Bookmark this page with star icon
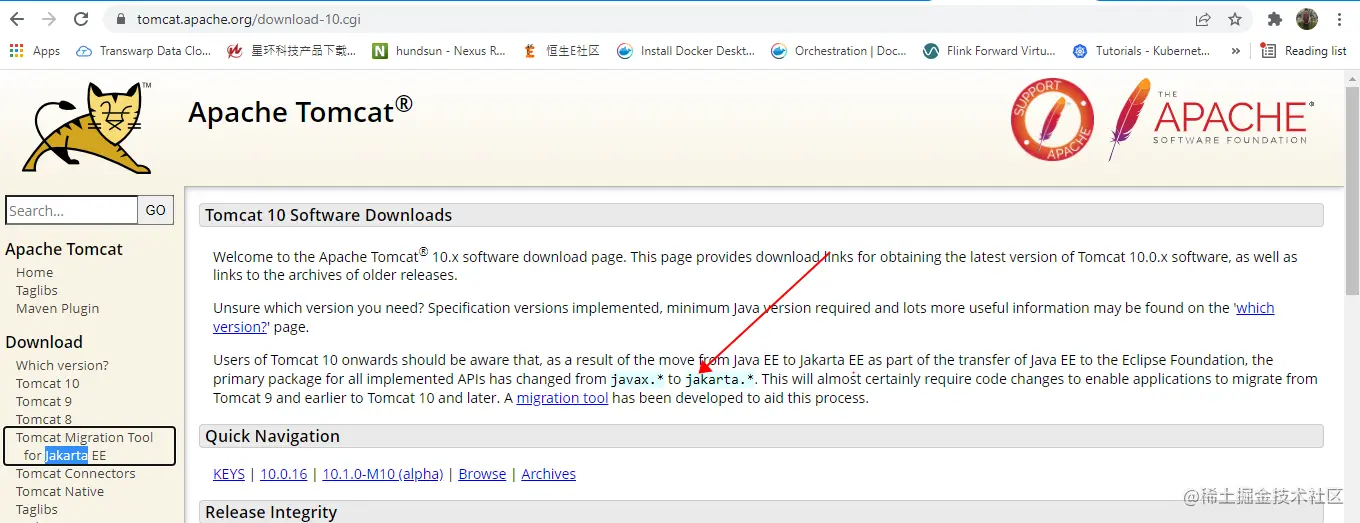The image size is (1360, 523). tap(1235, 19)
